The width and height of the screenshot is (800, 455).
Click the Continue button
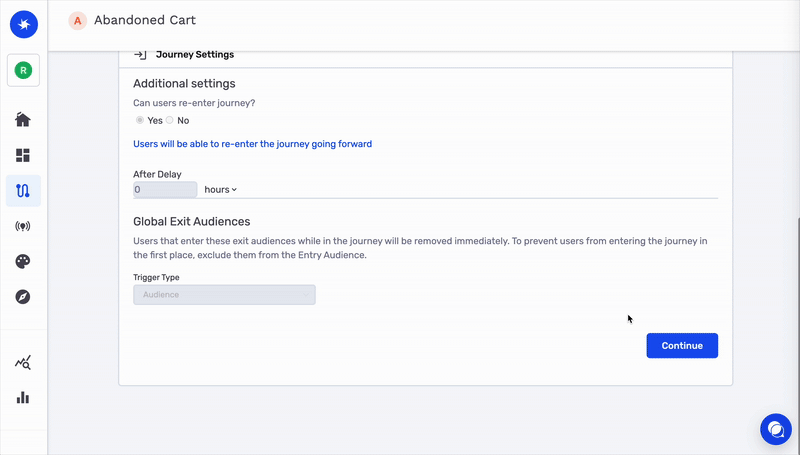pos(682,345)
